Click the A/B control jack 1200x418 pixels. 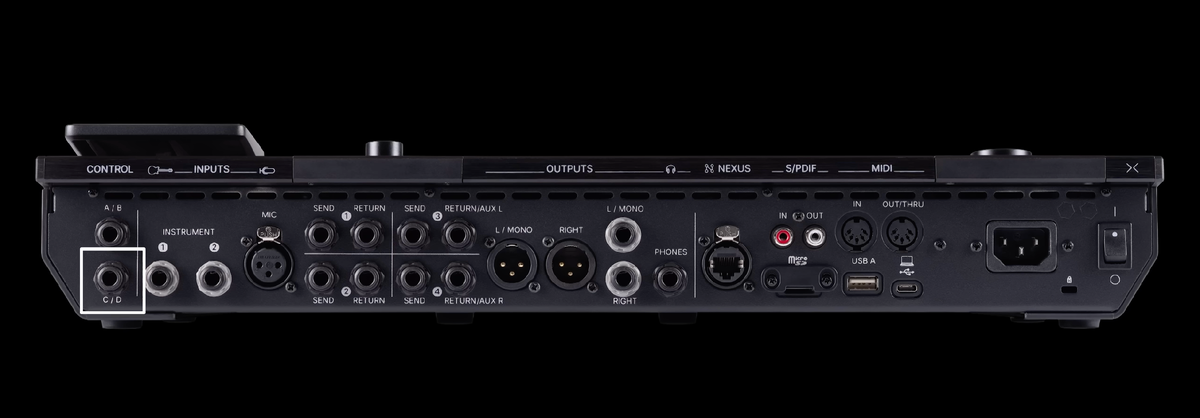tap(111, 234)
